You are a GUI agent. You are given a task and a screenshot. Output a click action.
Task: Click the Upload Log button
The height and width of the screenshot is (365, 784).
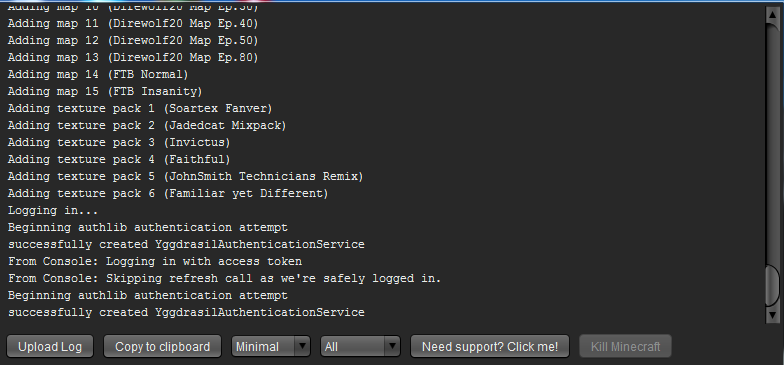click(x=50, y=346)
